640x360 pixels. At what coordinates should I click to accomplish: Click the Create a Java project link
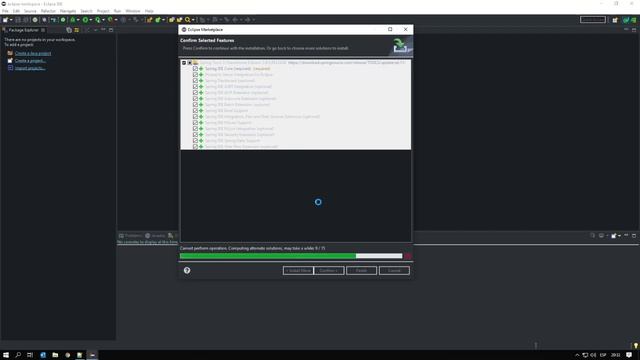click(33, 53)
